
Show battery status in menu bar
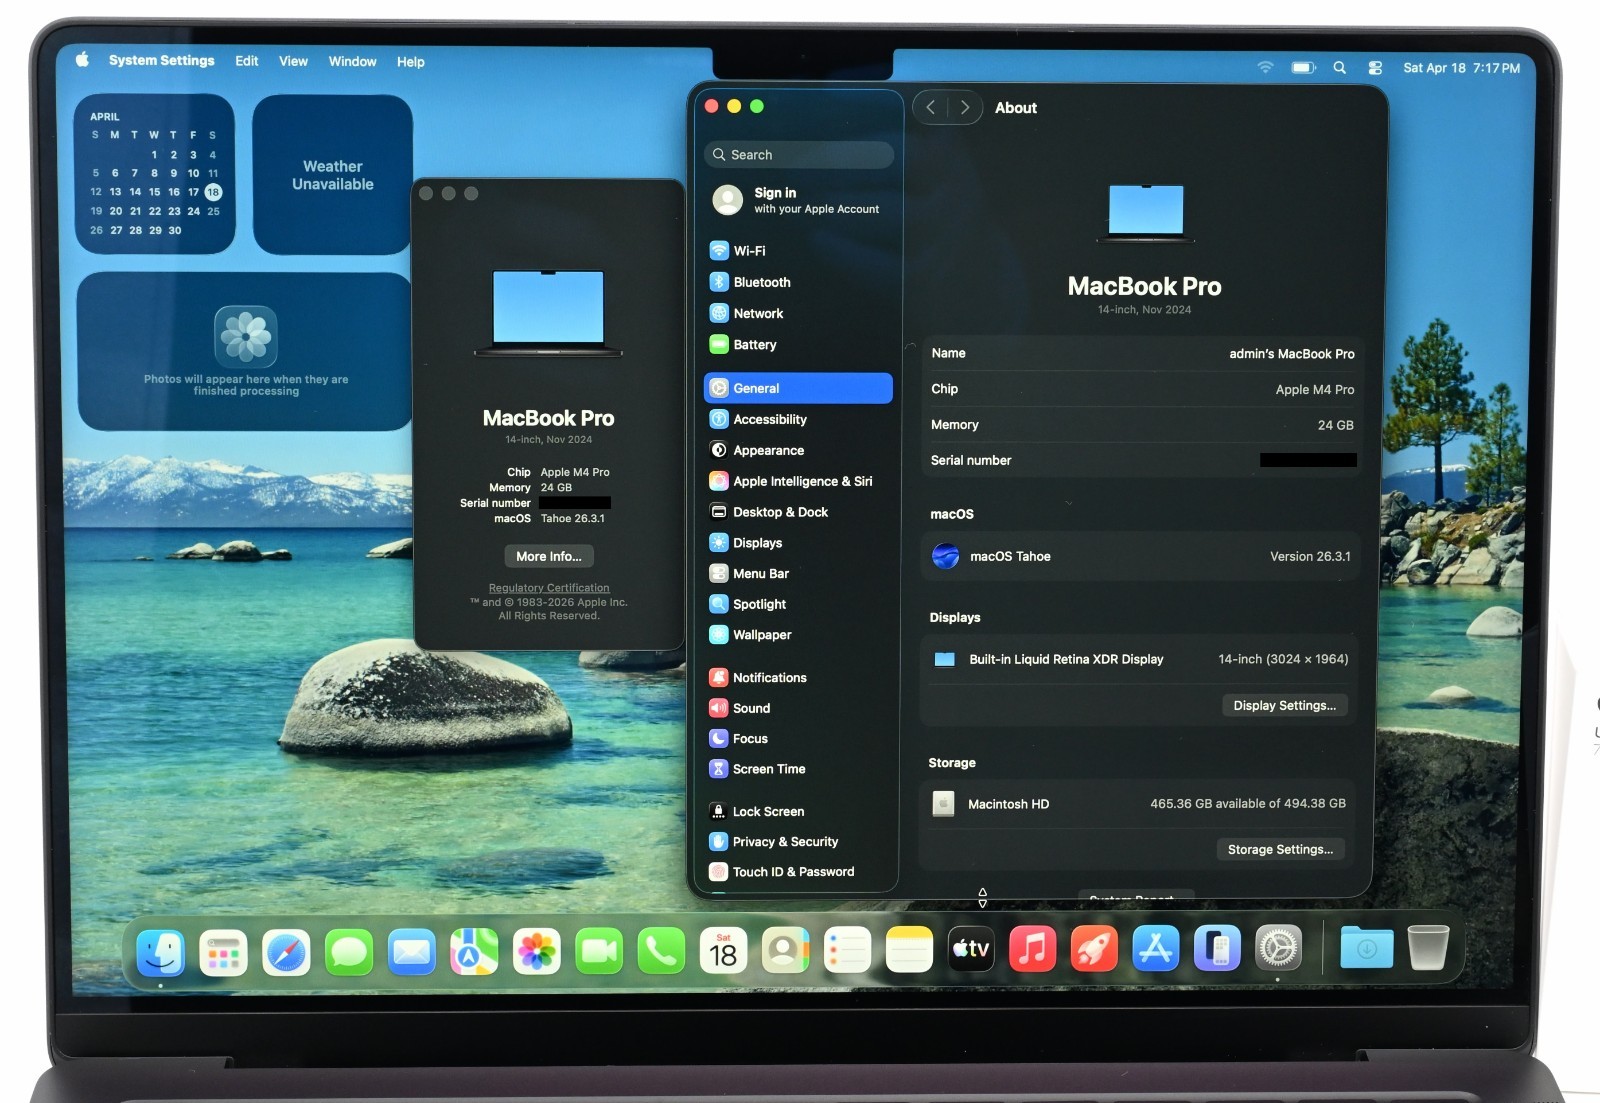pyautogui.click(x=1303, y=67)
